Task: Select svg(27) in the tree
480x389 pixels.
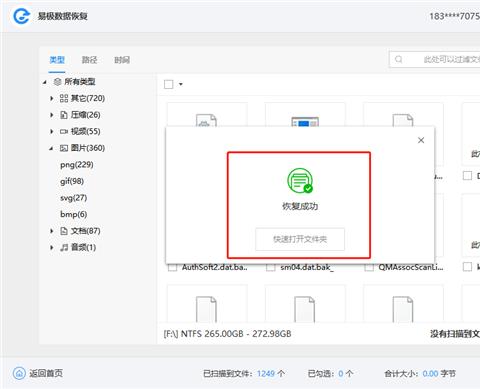Action: point(73,198)
